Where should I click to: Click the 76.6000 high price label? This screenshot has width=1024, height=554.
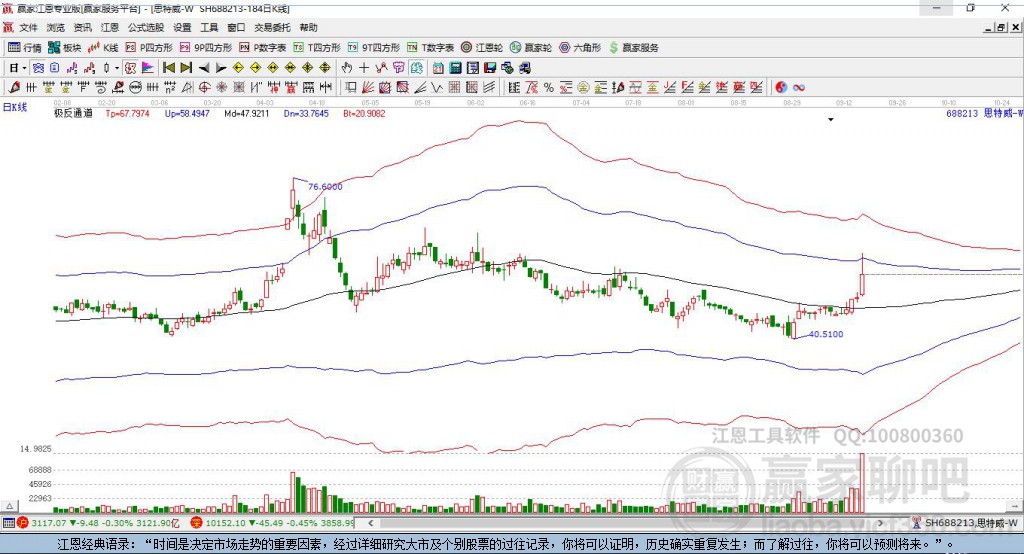325,186
